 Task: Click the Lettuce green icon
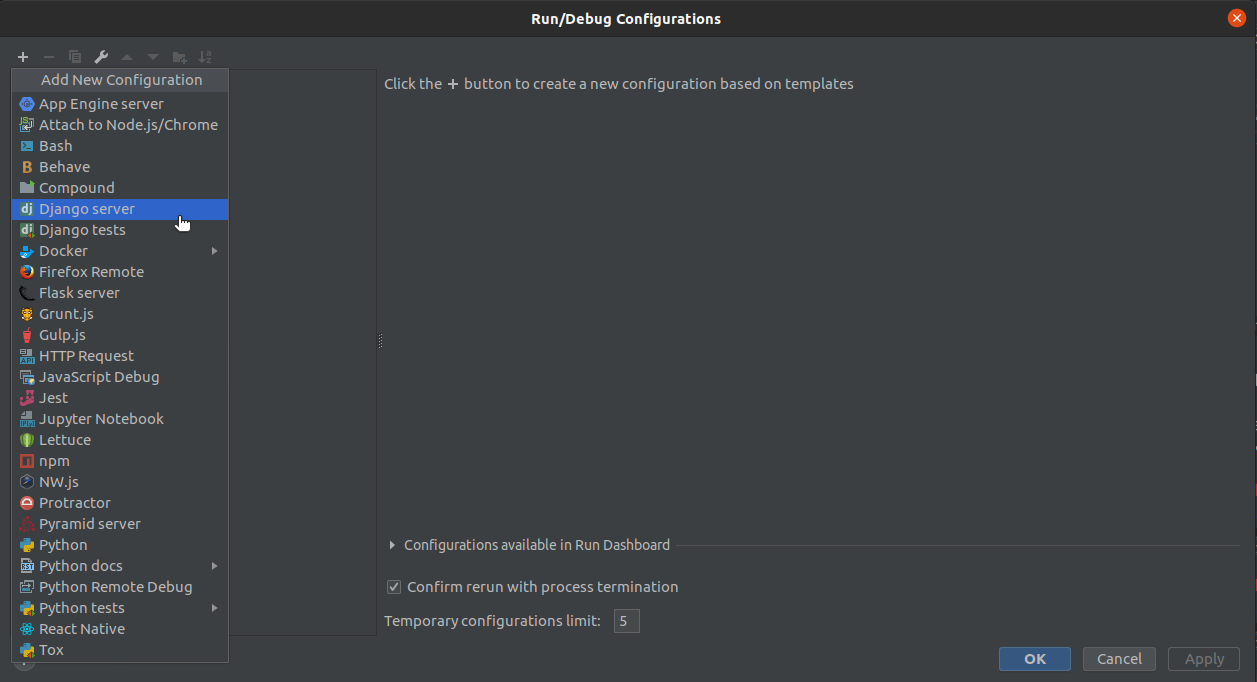coord(27,440)
